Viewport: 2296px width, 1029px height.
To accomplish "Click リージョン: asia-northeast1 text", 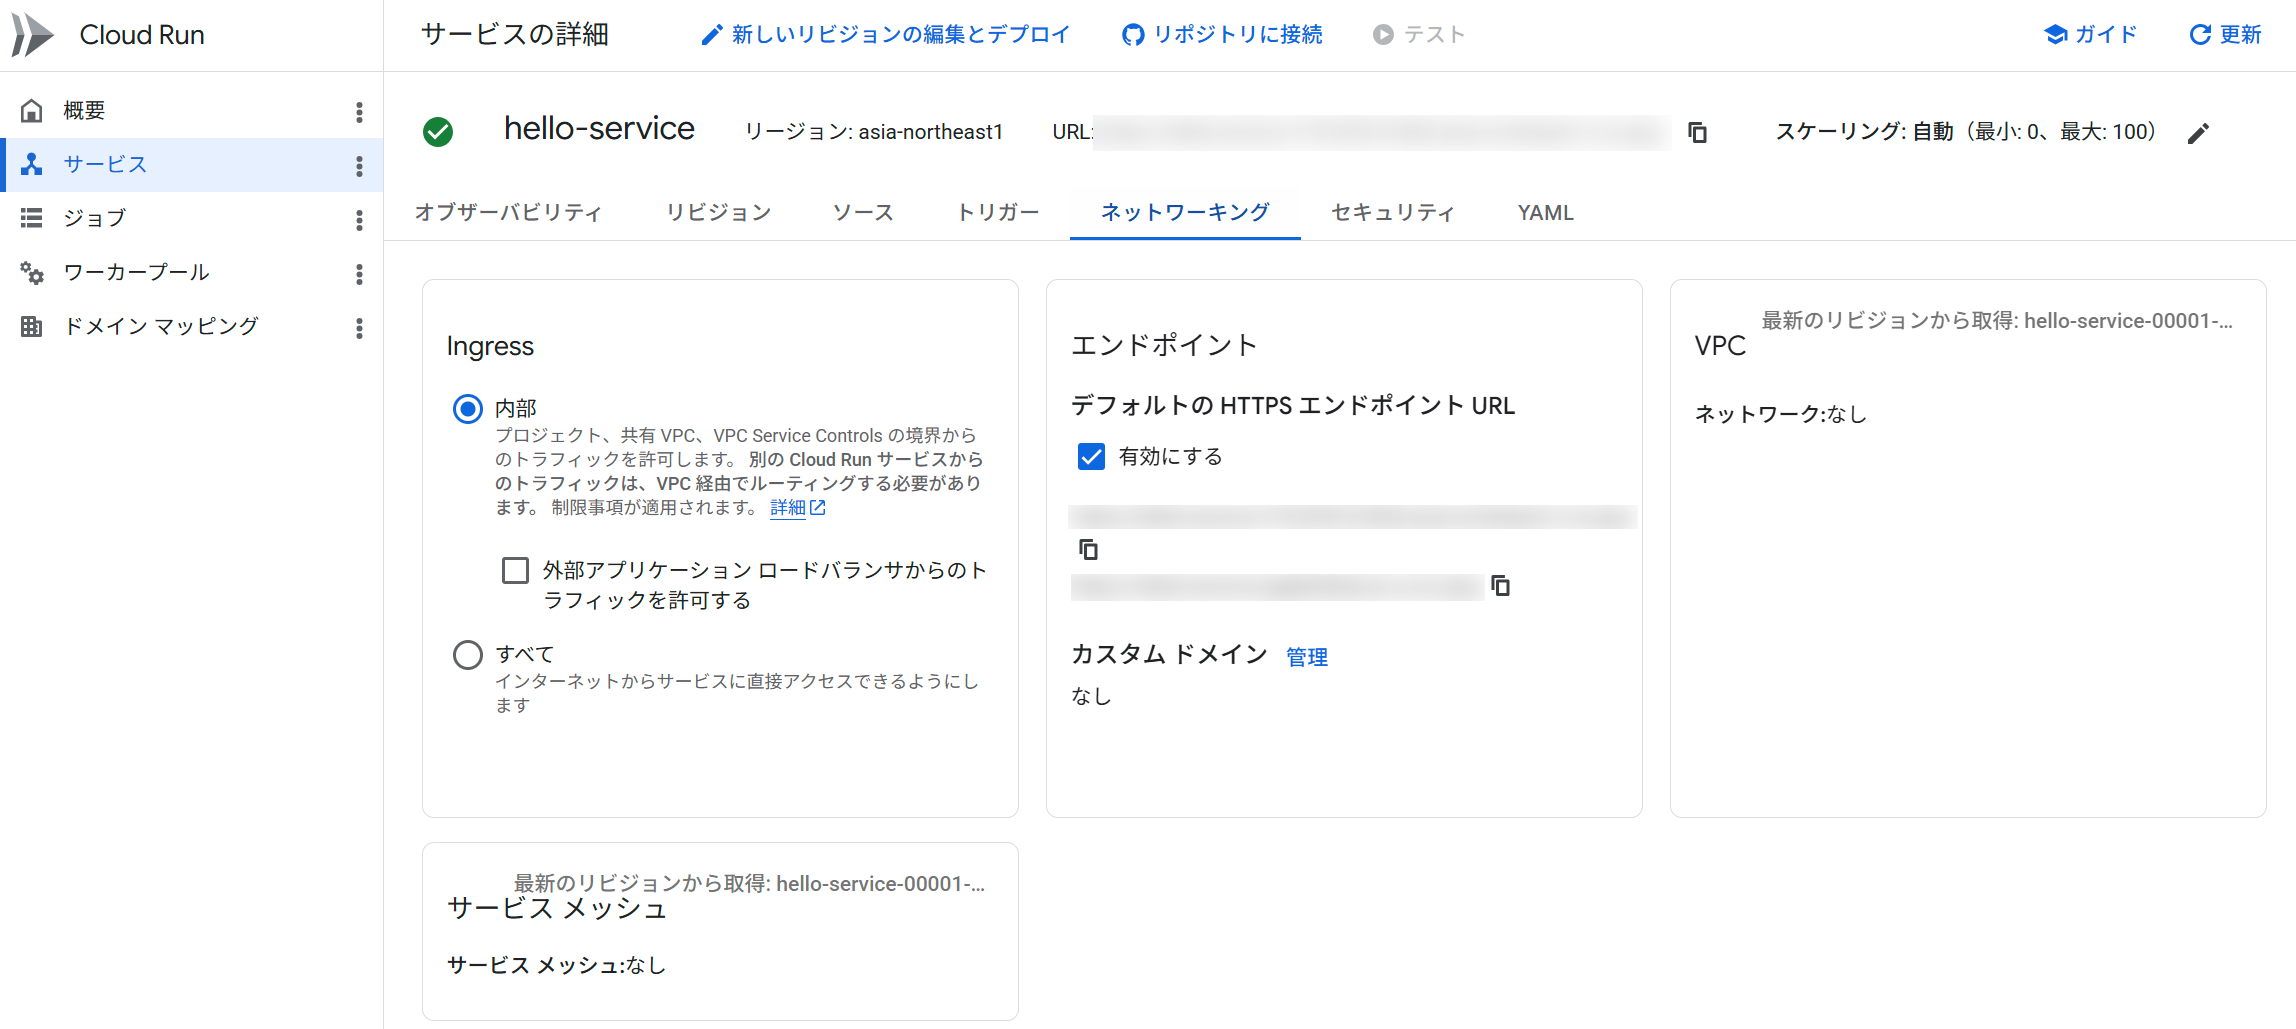I will coord(873,132).
